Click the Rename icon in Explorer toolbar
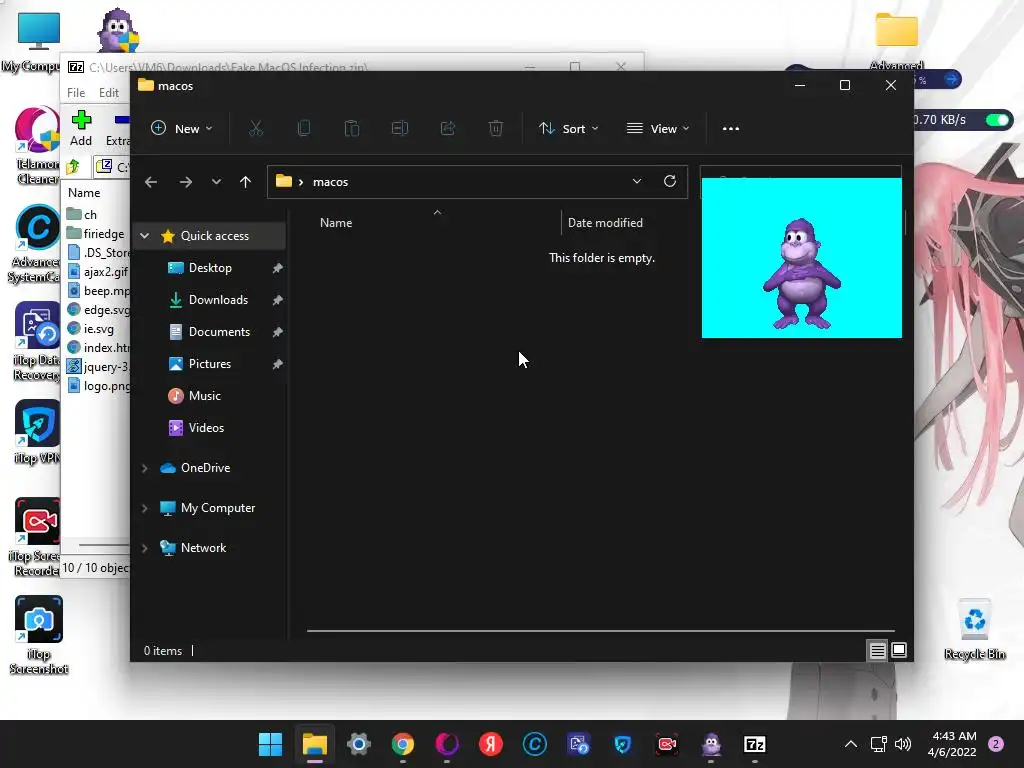Image resolution: width=1024 pixels, height=768 pixels. click(x=400, y=129)
